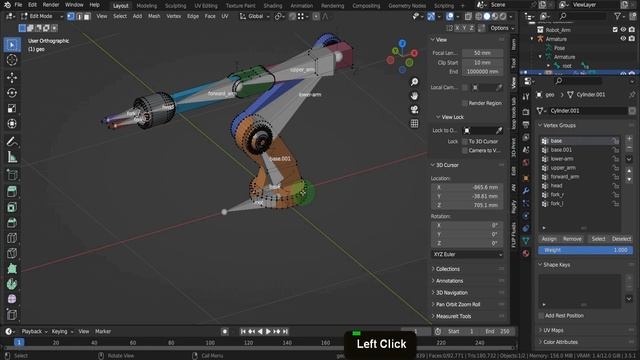Select the Extrude Region tool
The width and height of the screenshot is (640, 360).
click(x=12, y=191)
